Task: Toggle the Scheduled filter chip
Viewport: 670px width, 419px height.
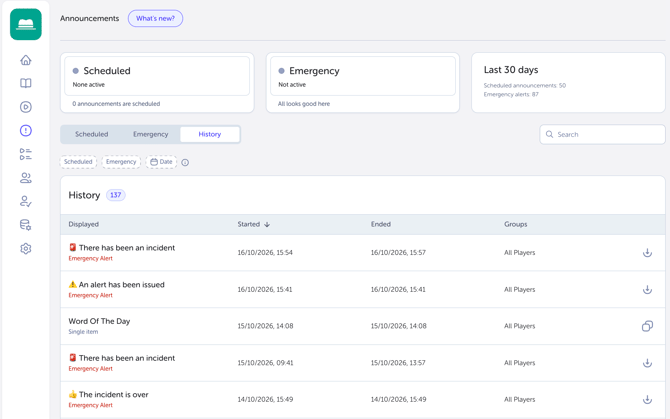Action: pos(78,162)
